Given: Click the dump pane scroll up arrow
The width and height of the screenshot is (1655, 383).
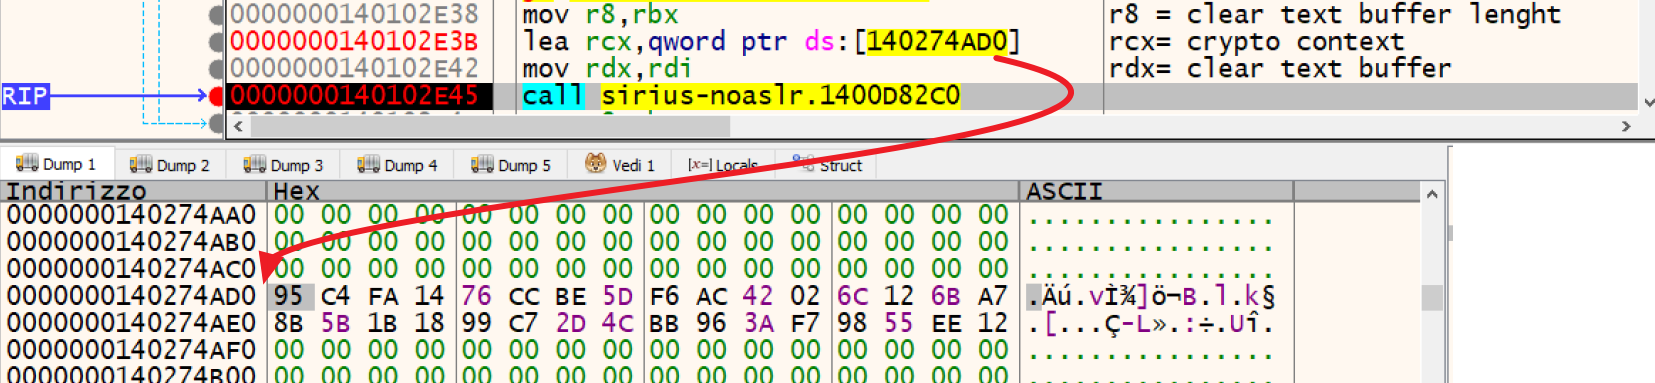Looking at the screenshot, I should click(x=1432, y=194).
